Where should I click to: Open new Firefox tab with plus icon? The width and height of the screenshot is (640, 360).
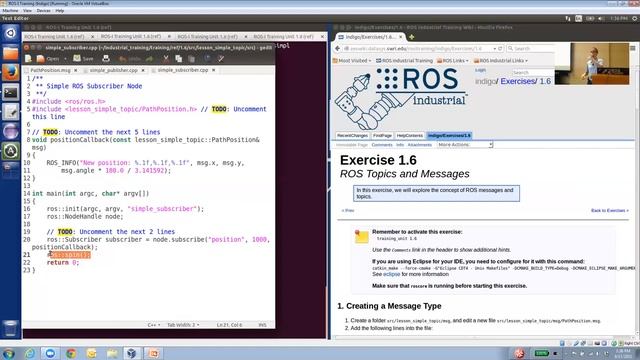[411, 37]
